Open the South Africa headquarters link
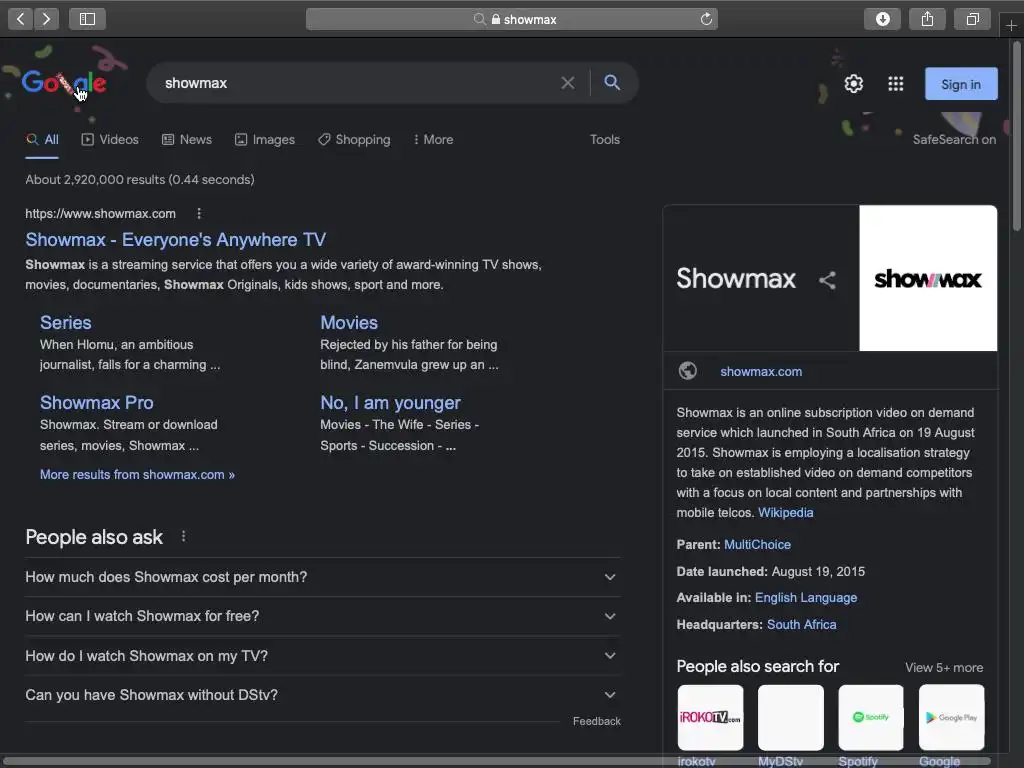Viewport: 1024px width, 768px height. point(801,624)
